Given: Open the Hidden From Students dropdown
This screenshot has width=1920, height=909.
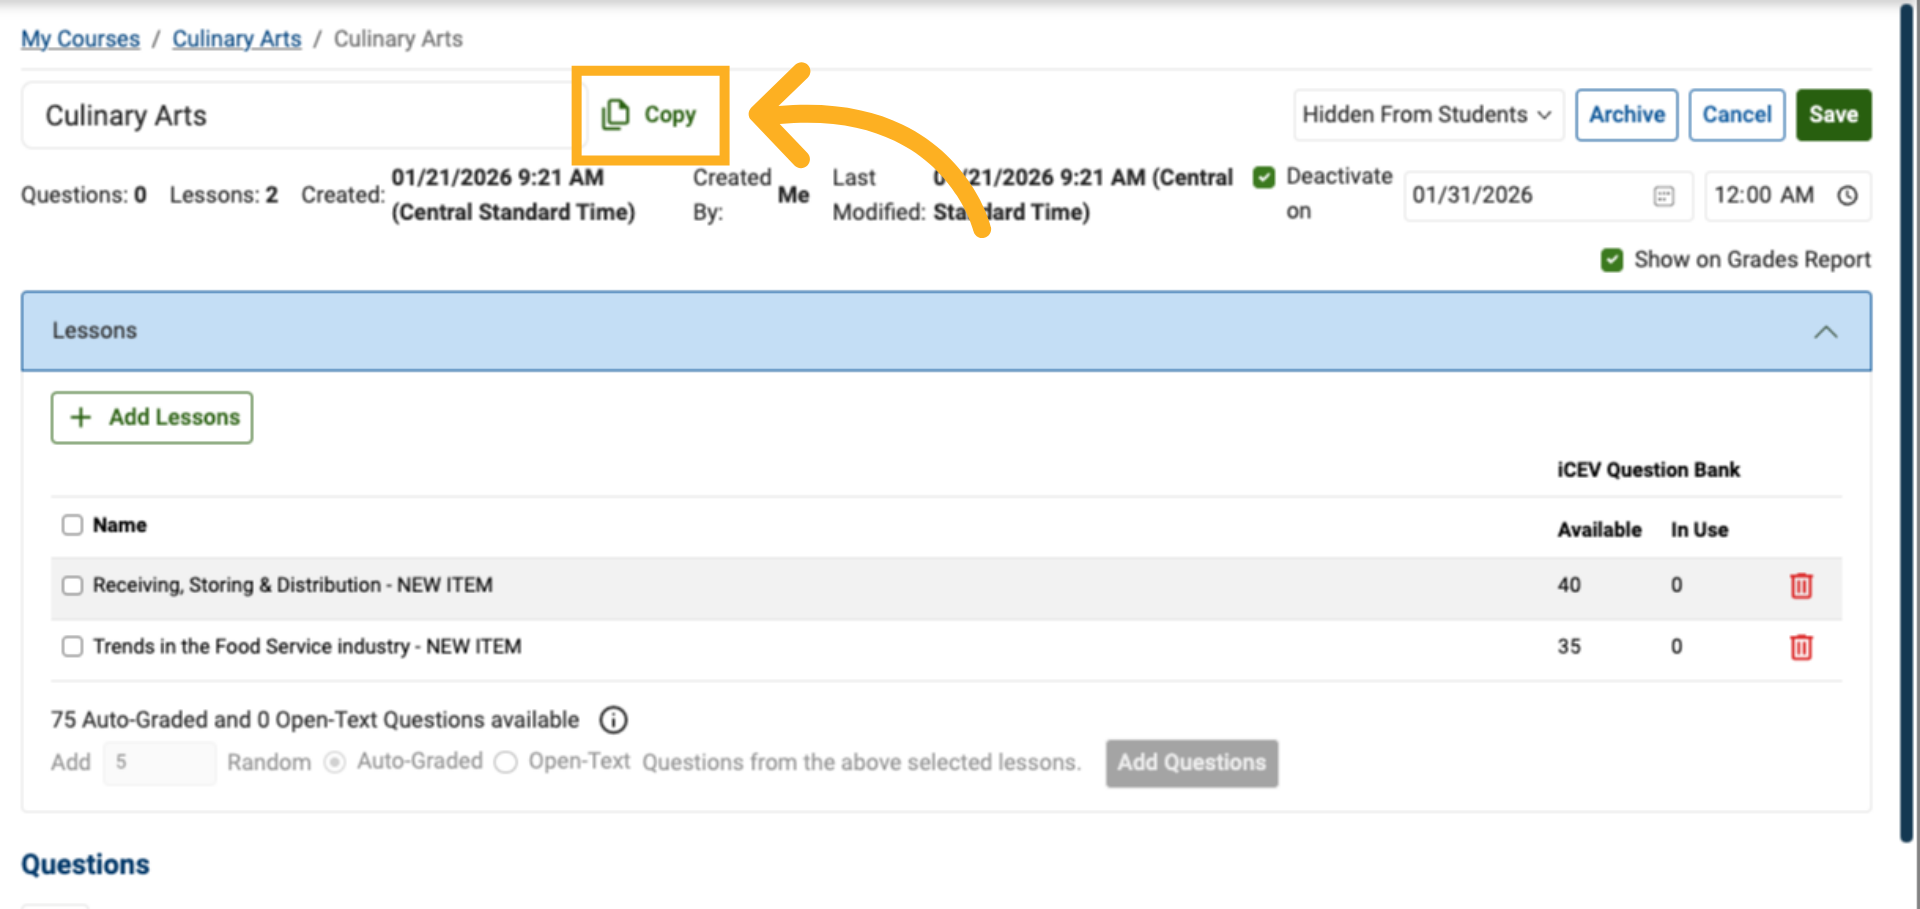Looking at the screenshot, I should [1428, 115].
